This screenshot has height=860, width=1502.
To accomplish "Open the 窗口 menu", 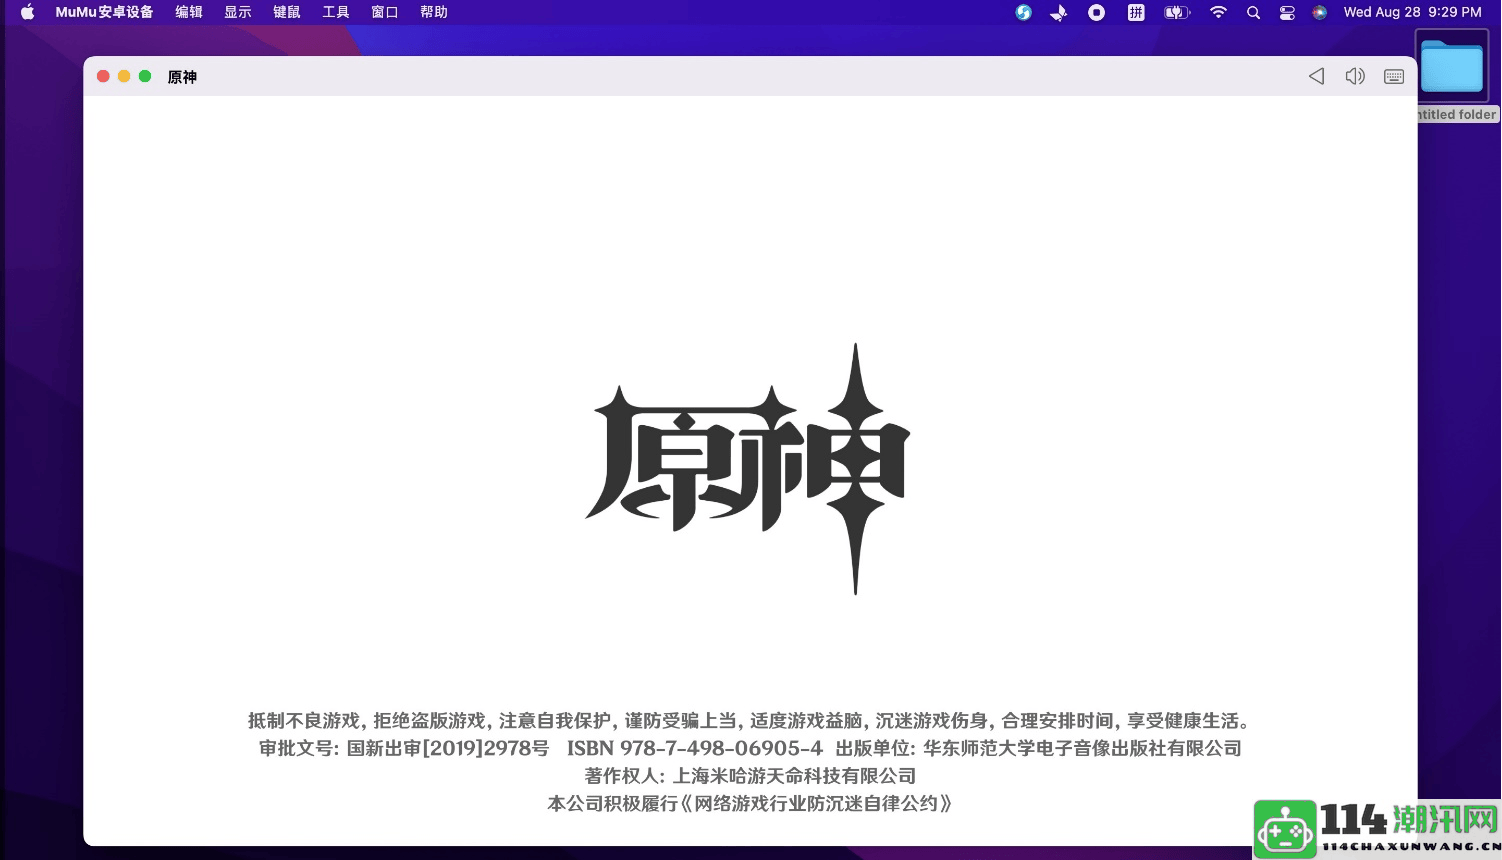I will pyautogui.click(x=385, y=12).
